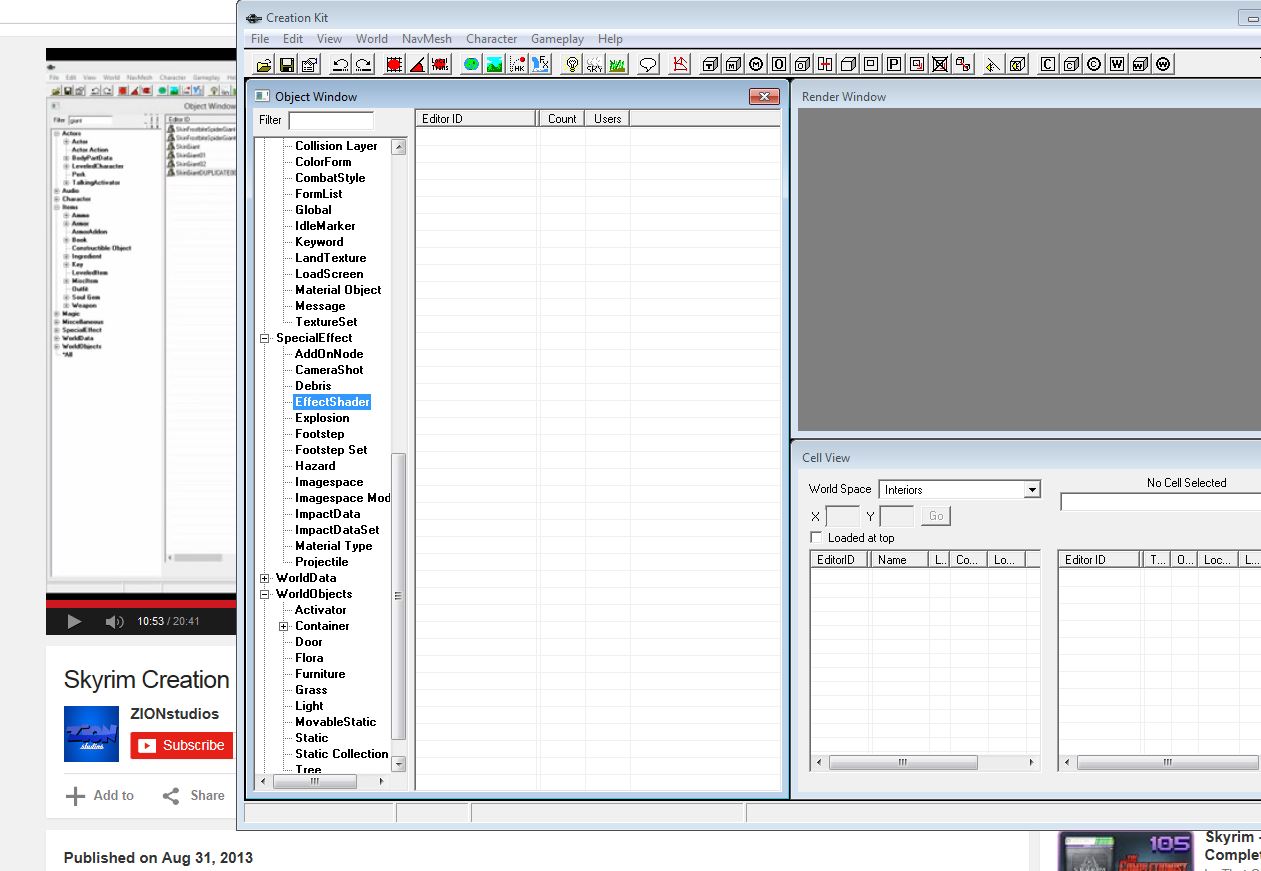Expand the WorldData tree node

pos(265,578)
